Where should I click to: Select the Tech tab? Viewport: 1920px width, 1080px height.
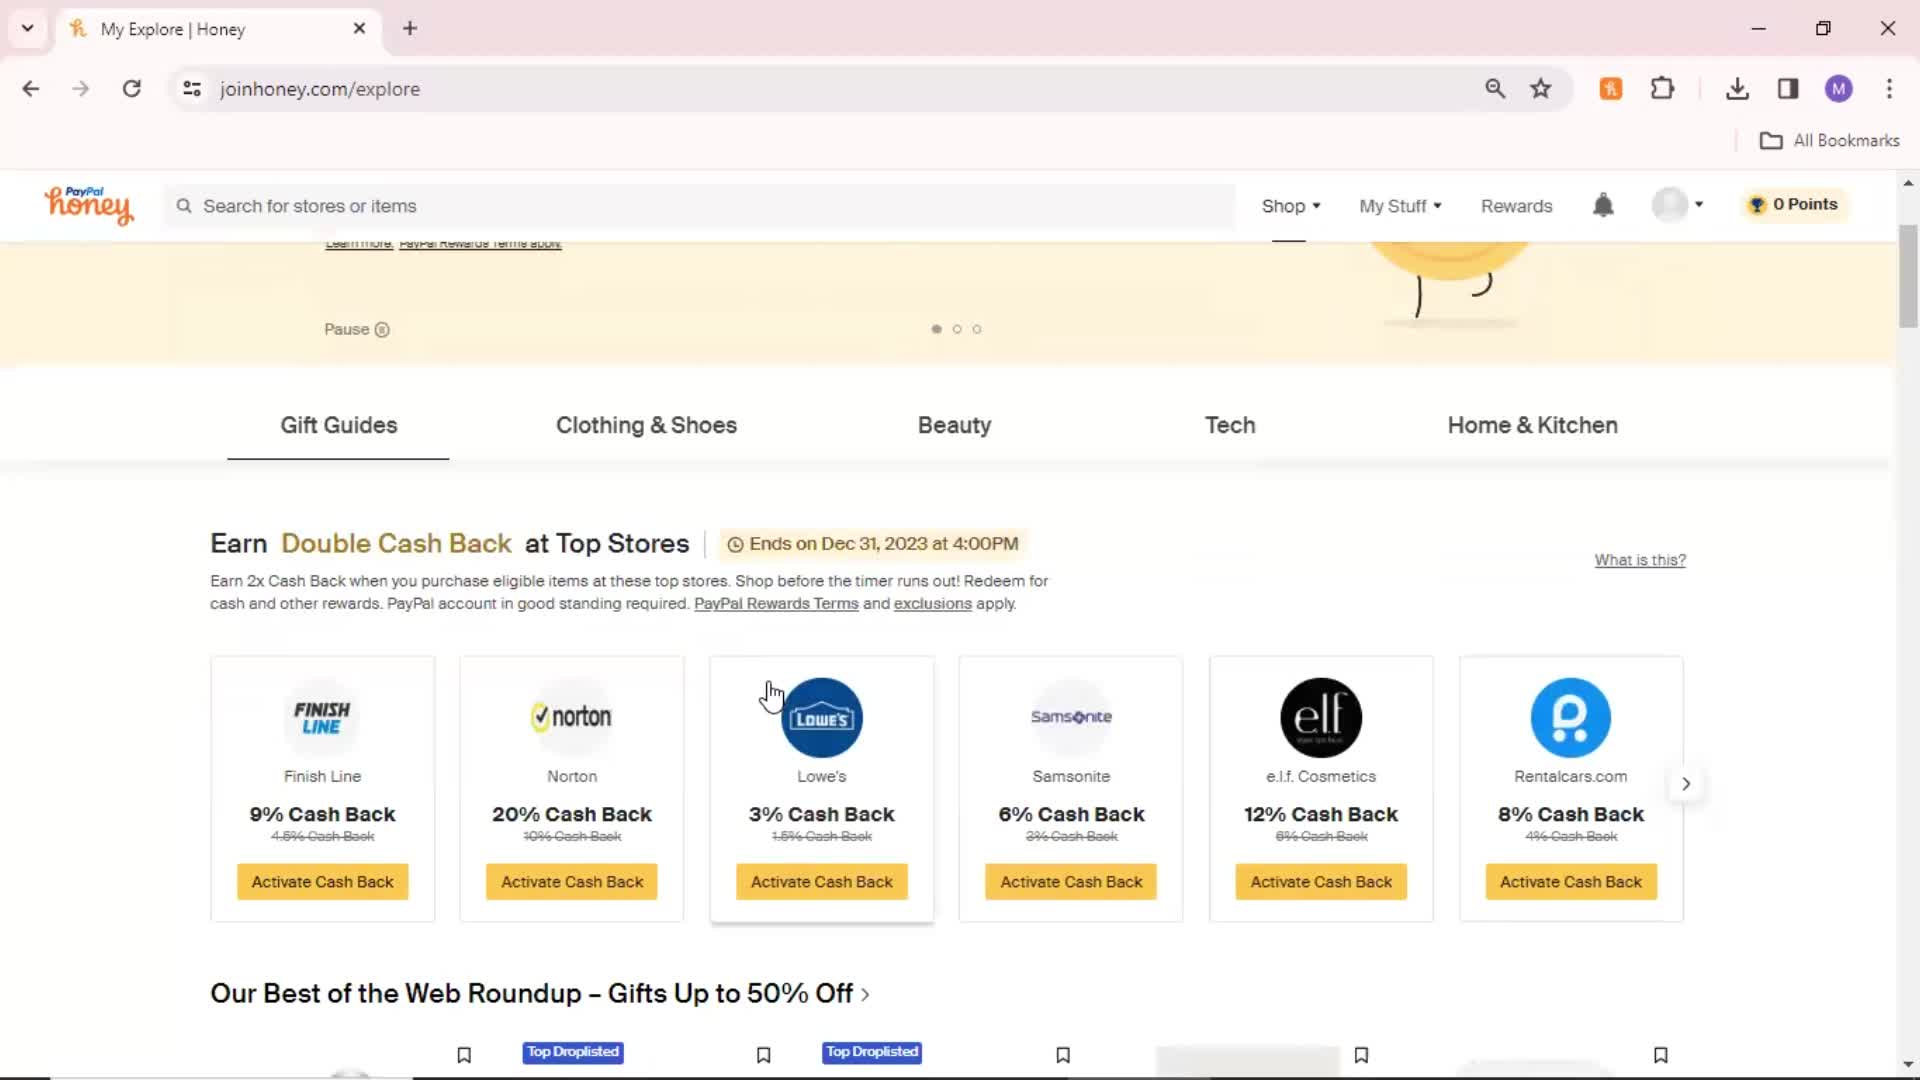pos(1230,425)
